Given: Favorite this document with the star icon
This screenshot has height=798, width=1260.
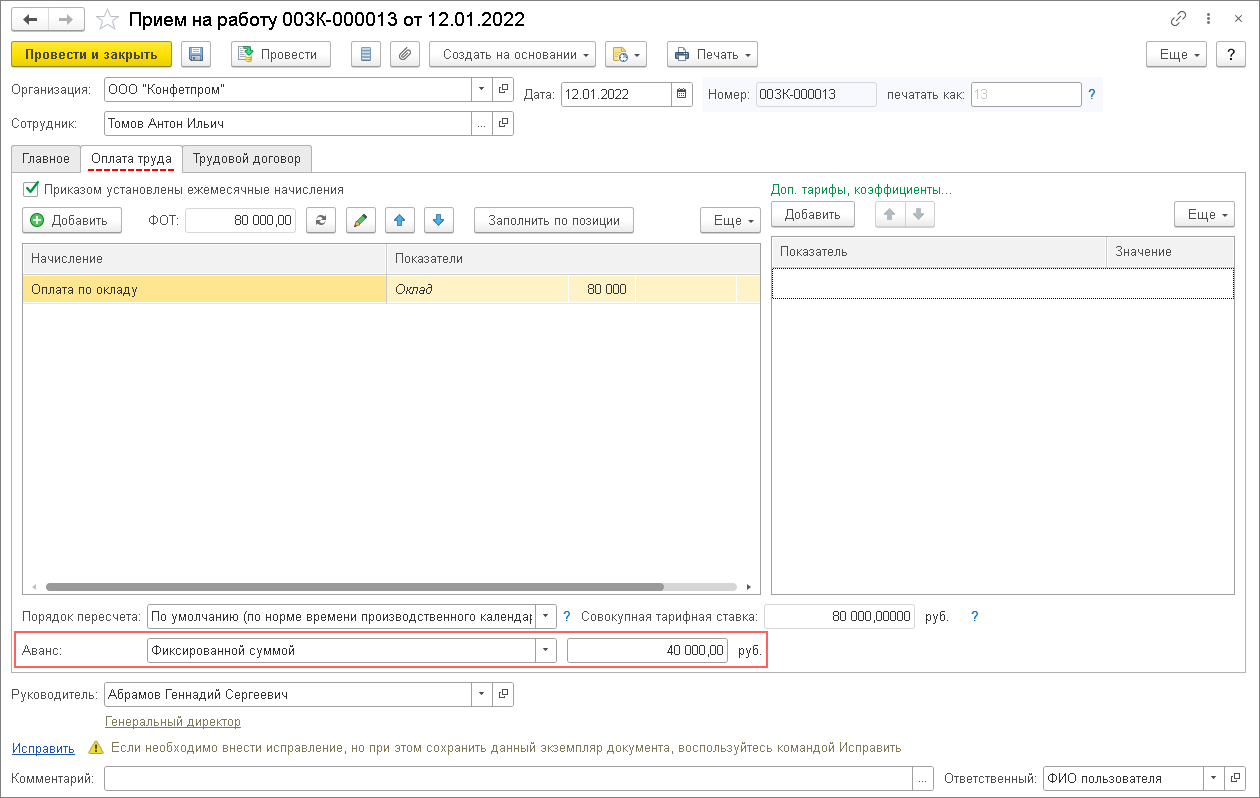Looking at the screenshot, I should click(107, 19).
